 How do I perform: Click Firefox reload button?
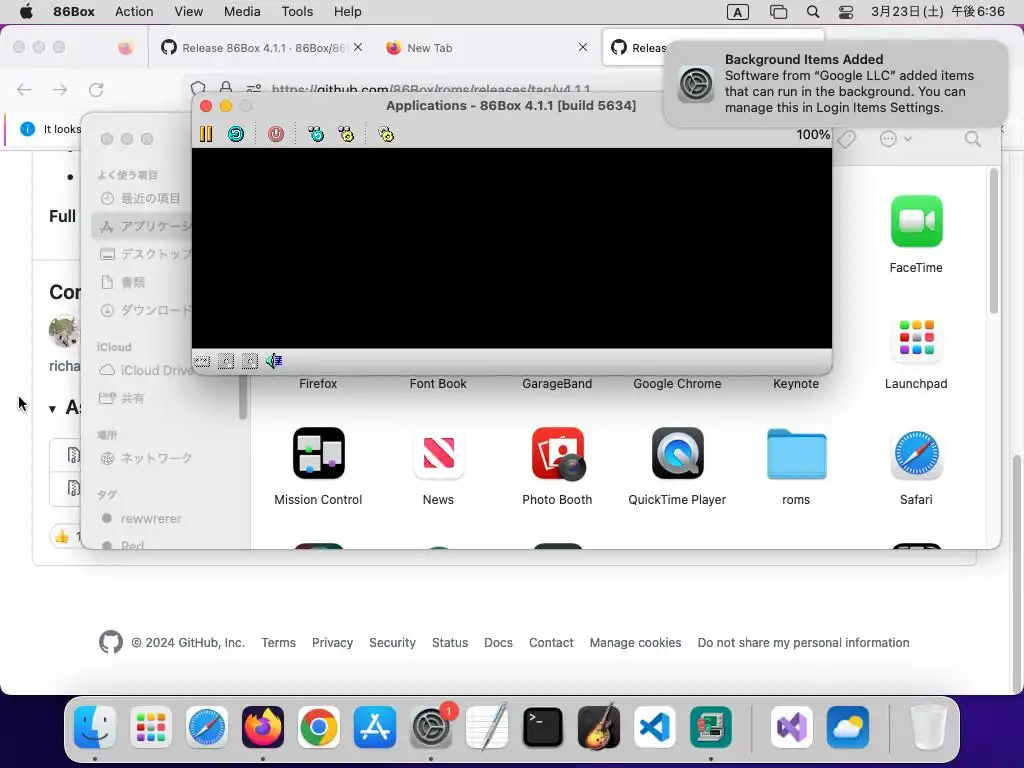point(96,89)
